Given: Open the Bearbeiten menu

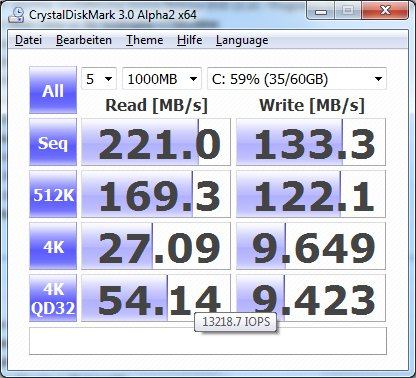Looking at the screenshot, I should [84, 40].
